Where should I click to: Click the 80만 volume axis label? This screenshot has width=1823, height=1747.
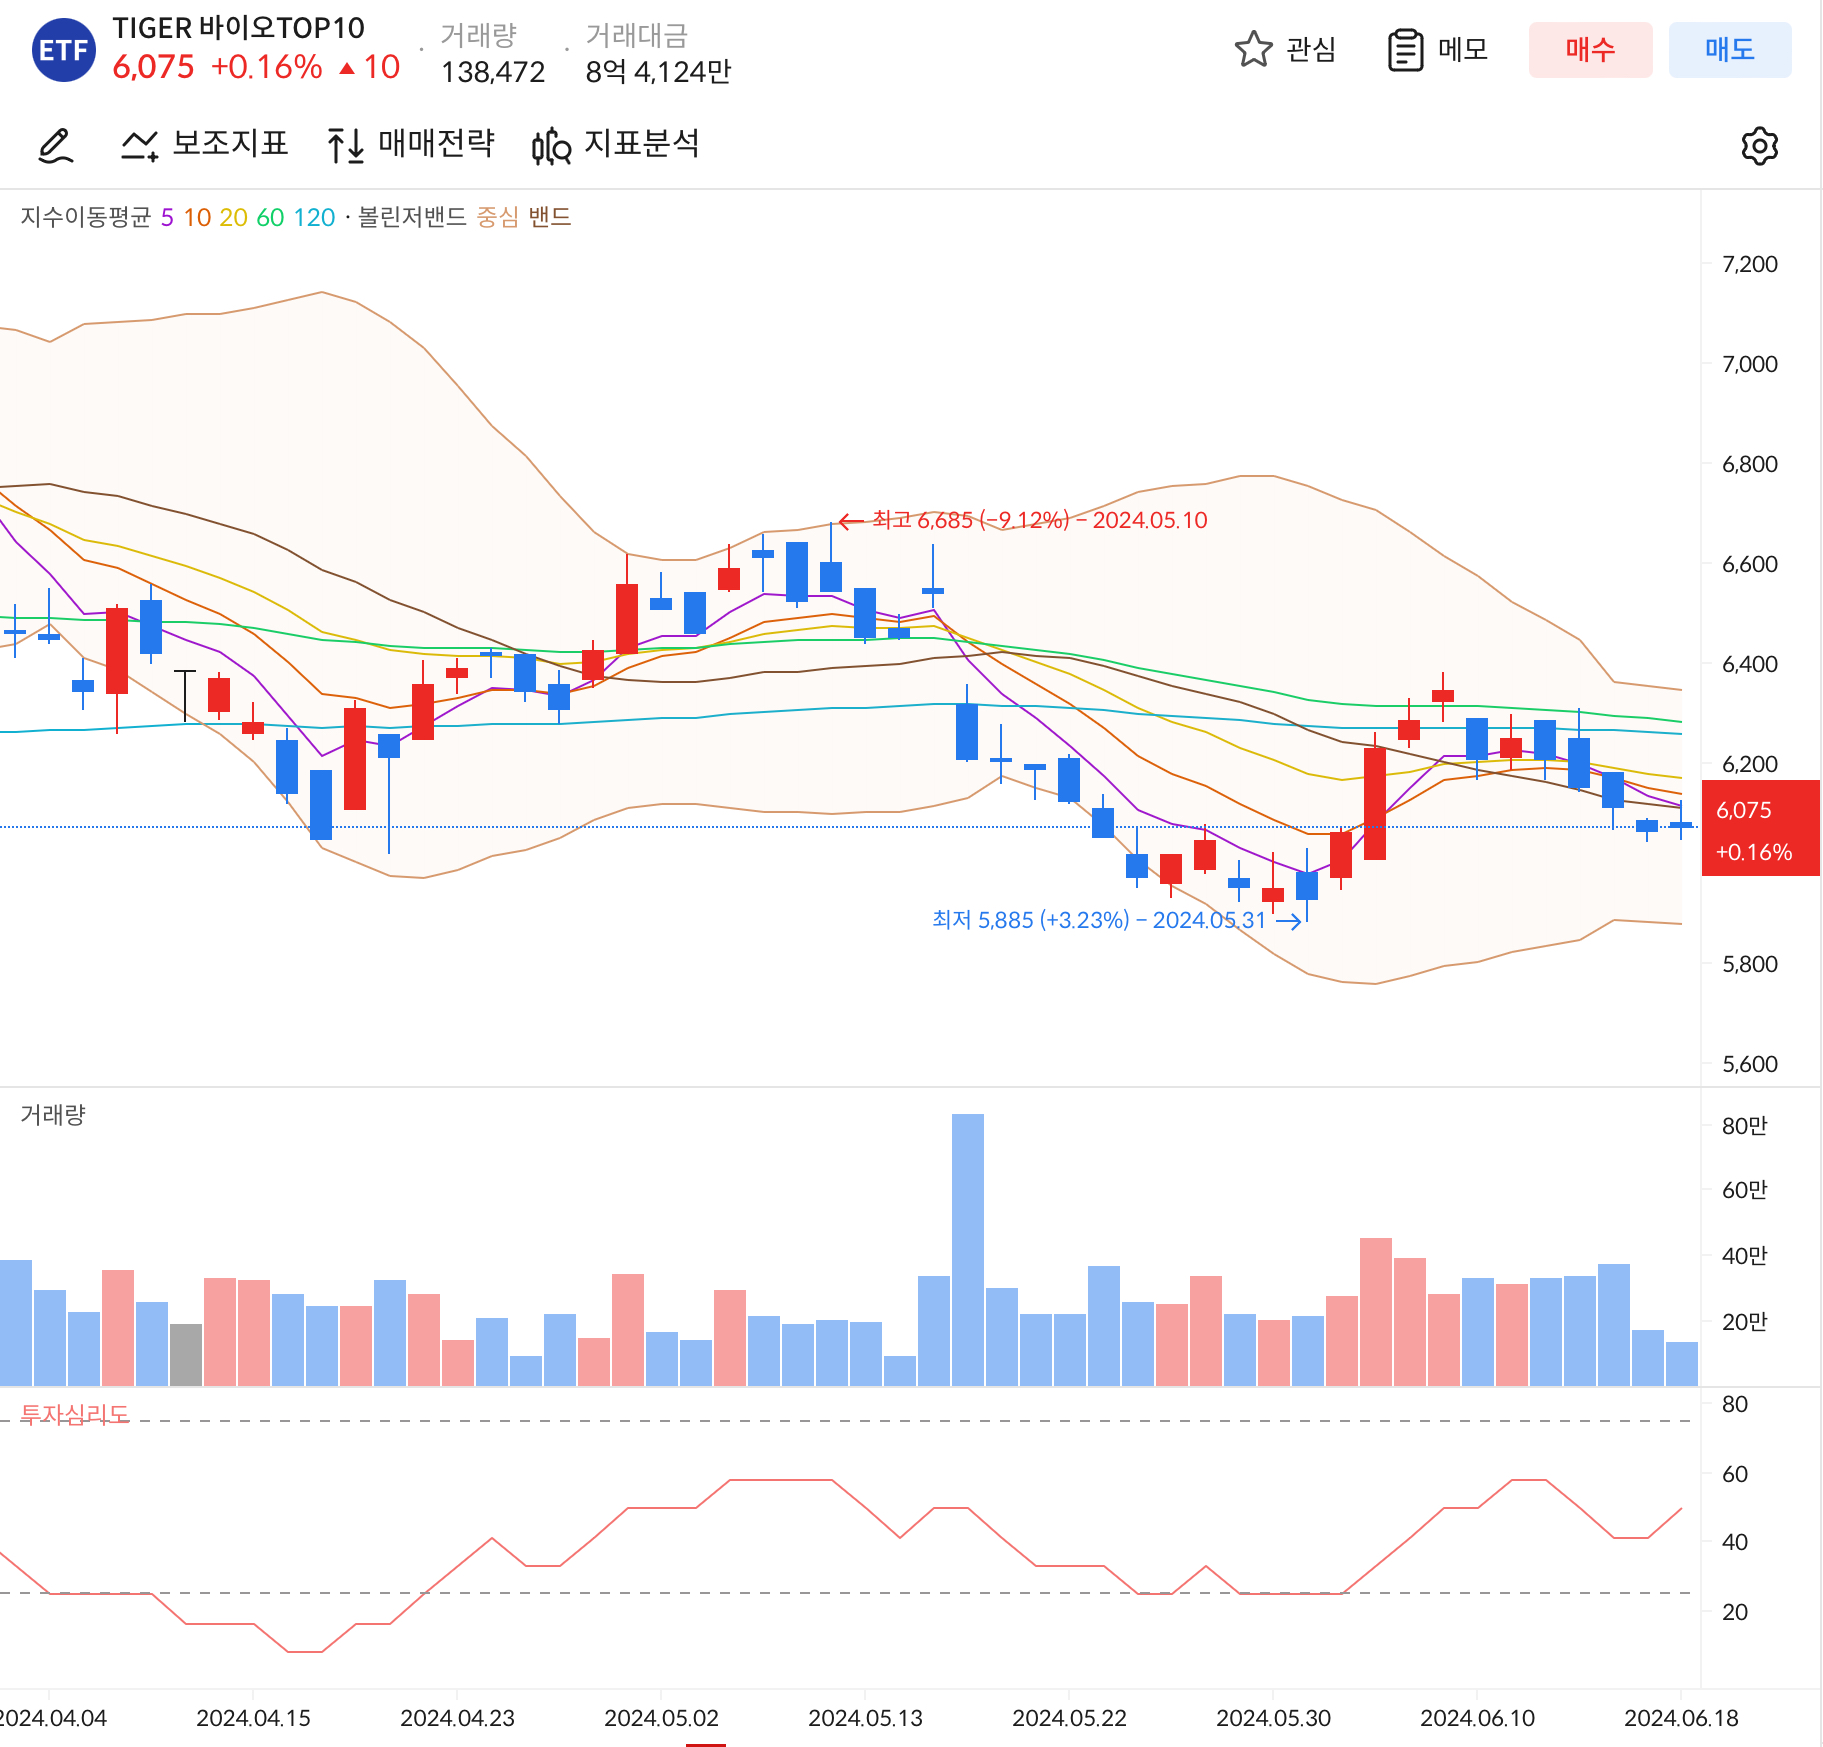(x=1744, y=1126)
